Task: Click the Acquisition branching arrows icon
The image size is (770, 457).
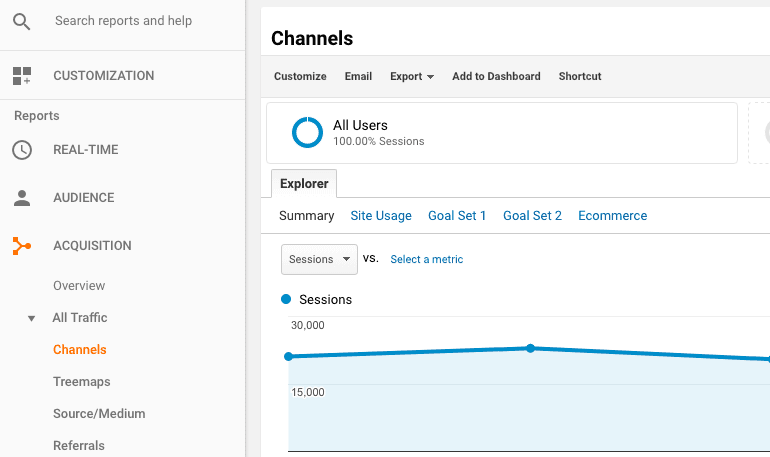Action: pyautogui.click(x=22, y=246)
